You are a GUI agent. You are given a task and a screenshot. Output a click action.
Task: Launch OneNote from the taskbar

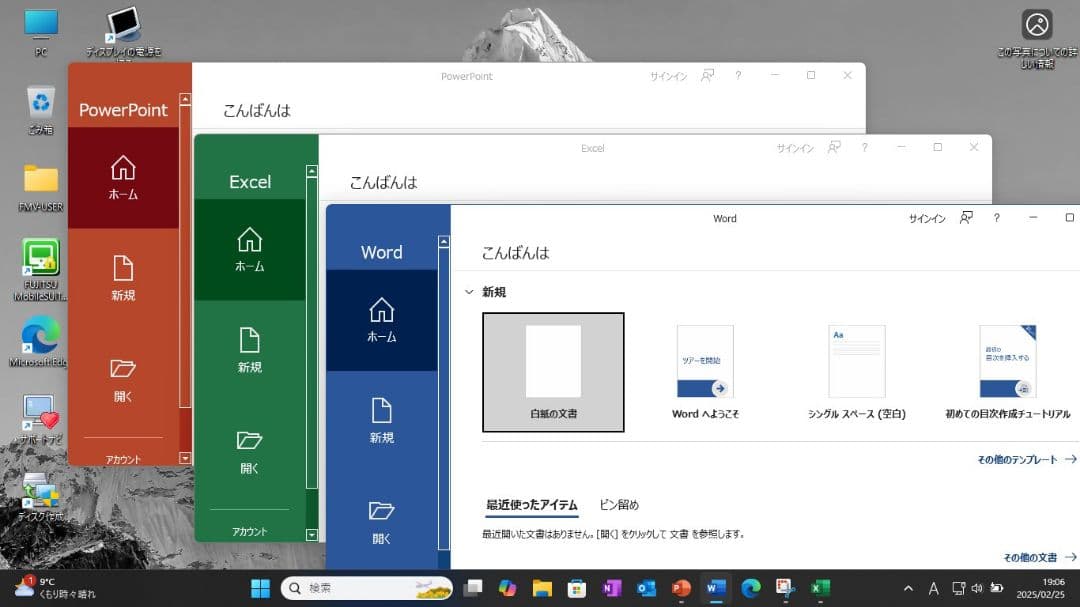(612, 588)
